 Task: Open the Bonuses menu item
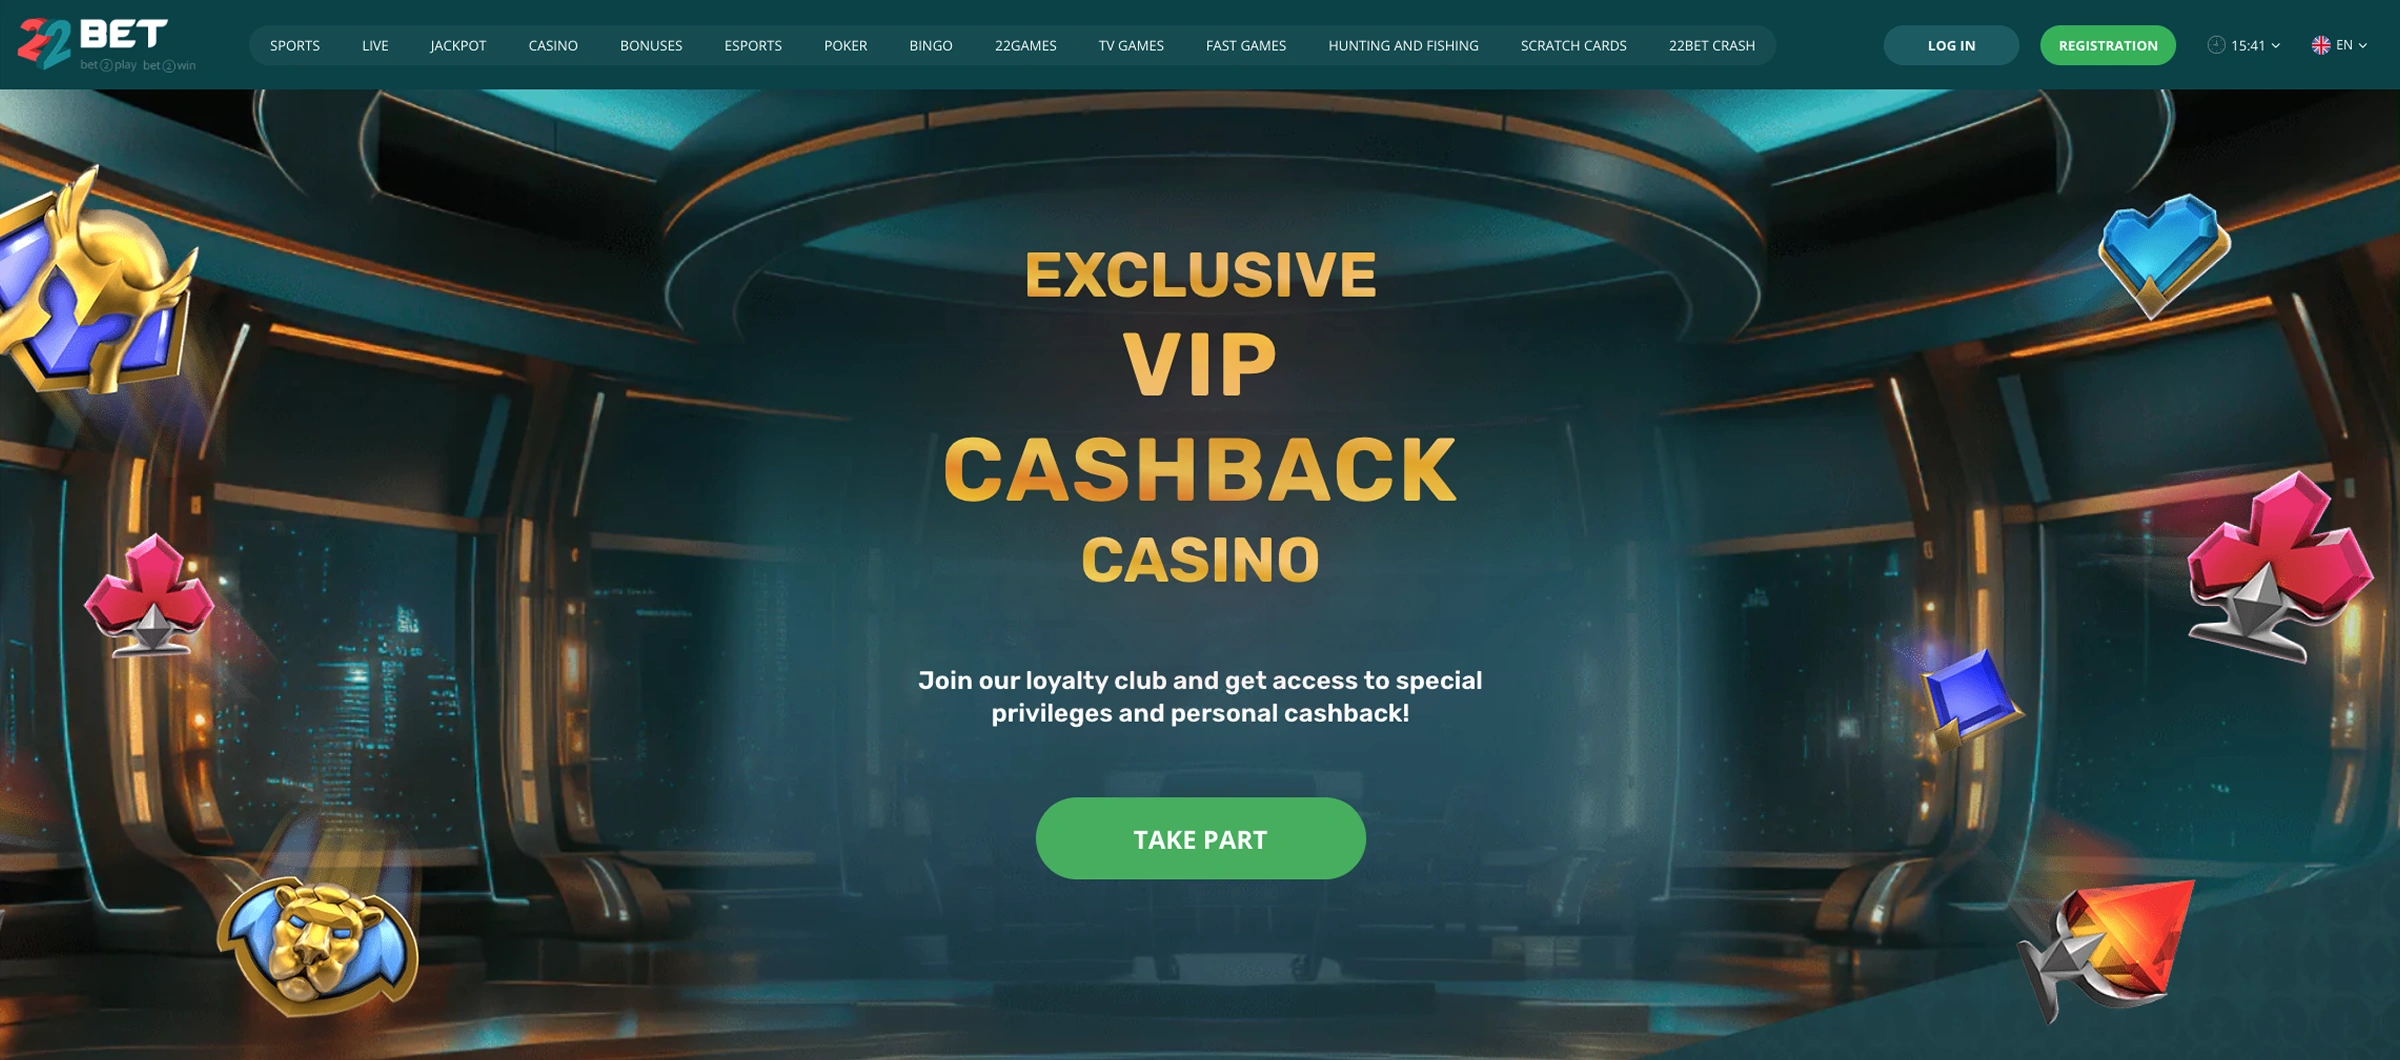pos(651,45)
